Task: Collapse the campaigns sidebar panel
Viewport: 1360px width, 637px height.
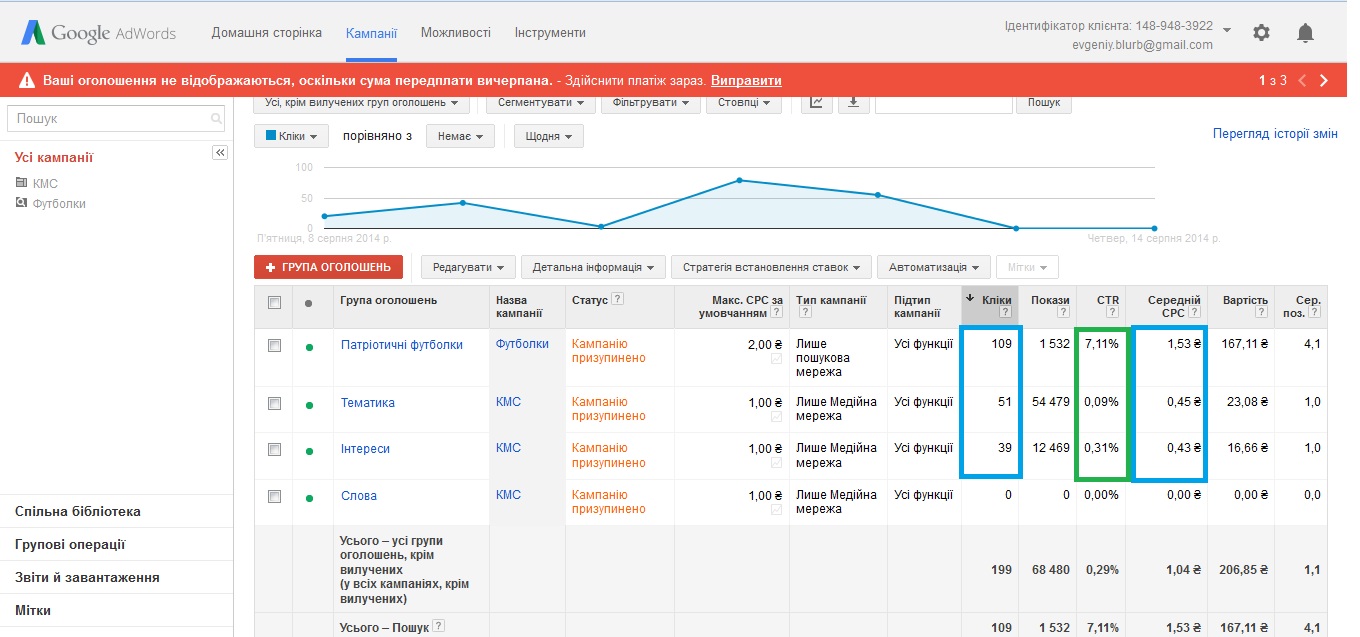Action: [x=221, y=152]
